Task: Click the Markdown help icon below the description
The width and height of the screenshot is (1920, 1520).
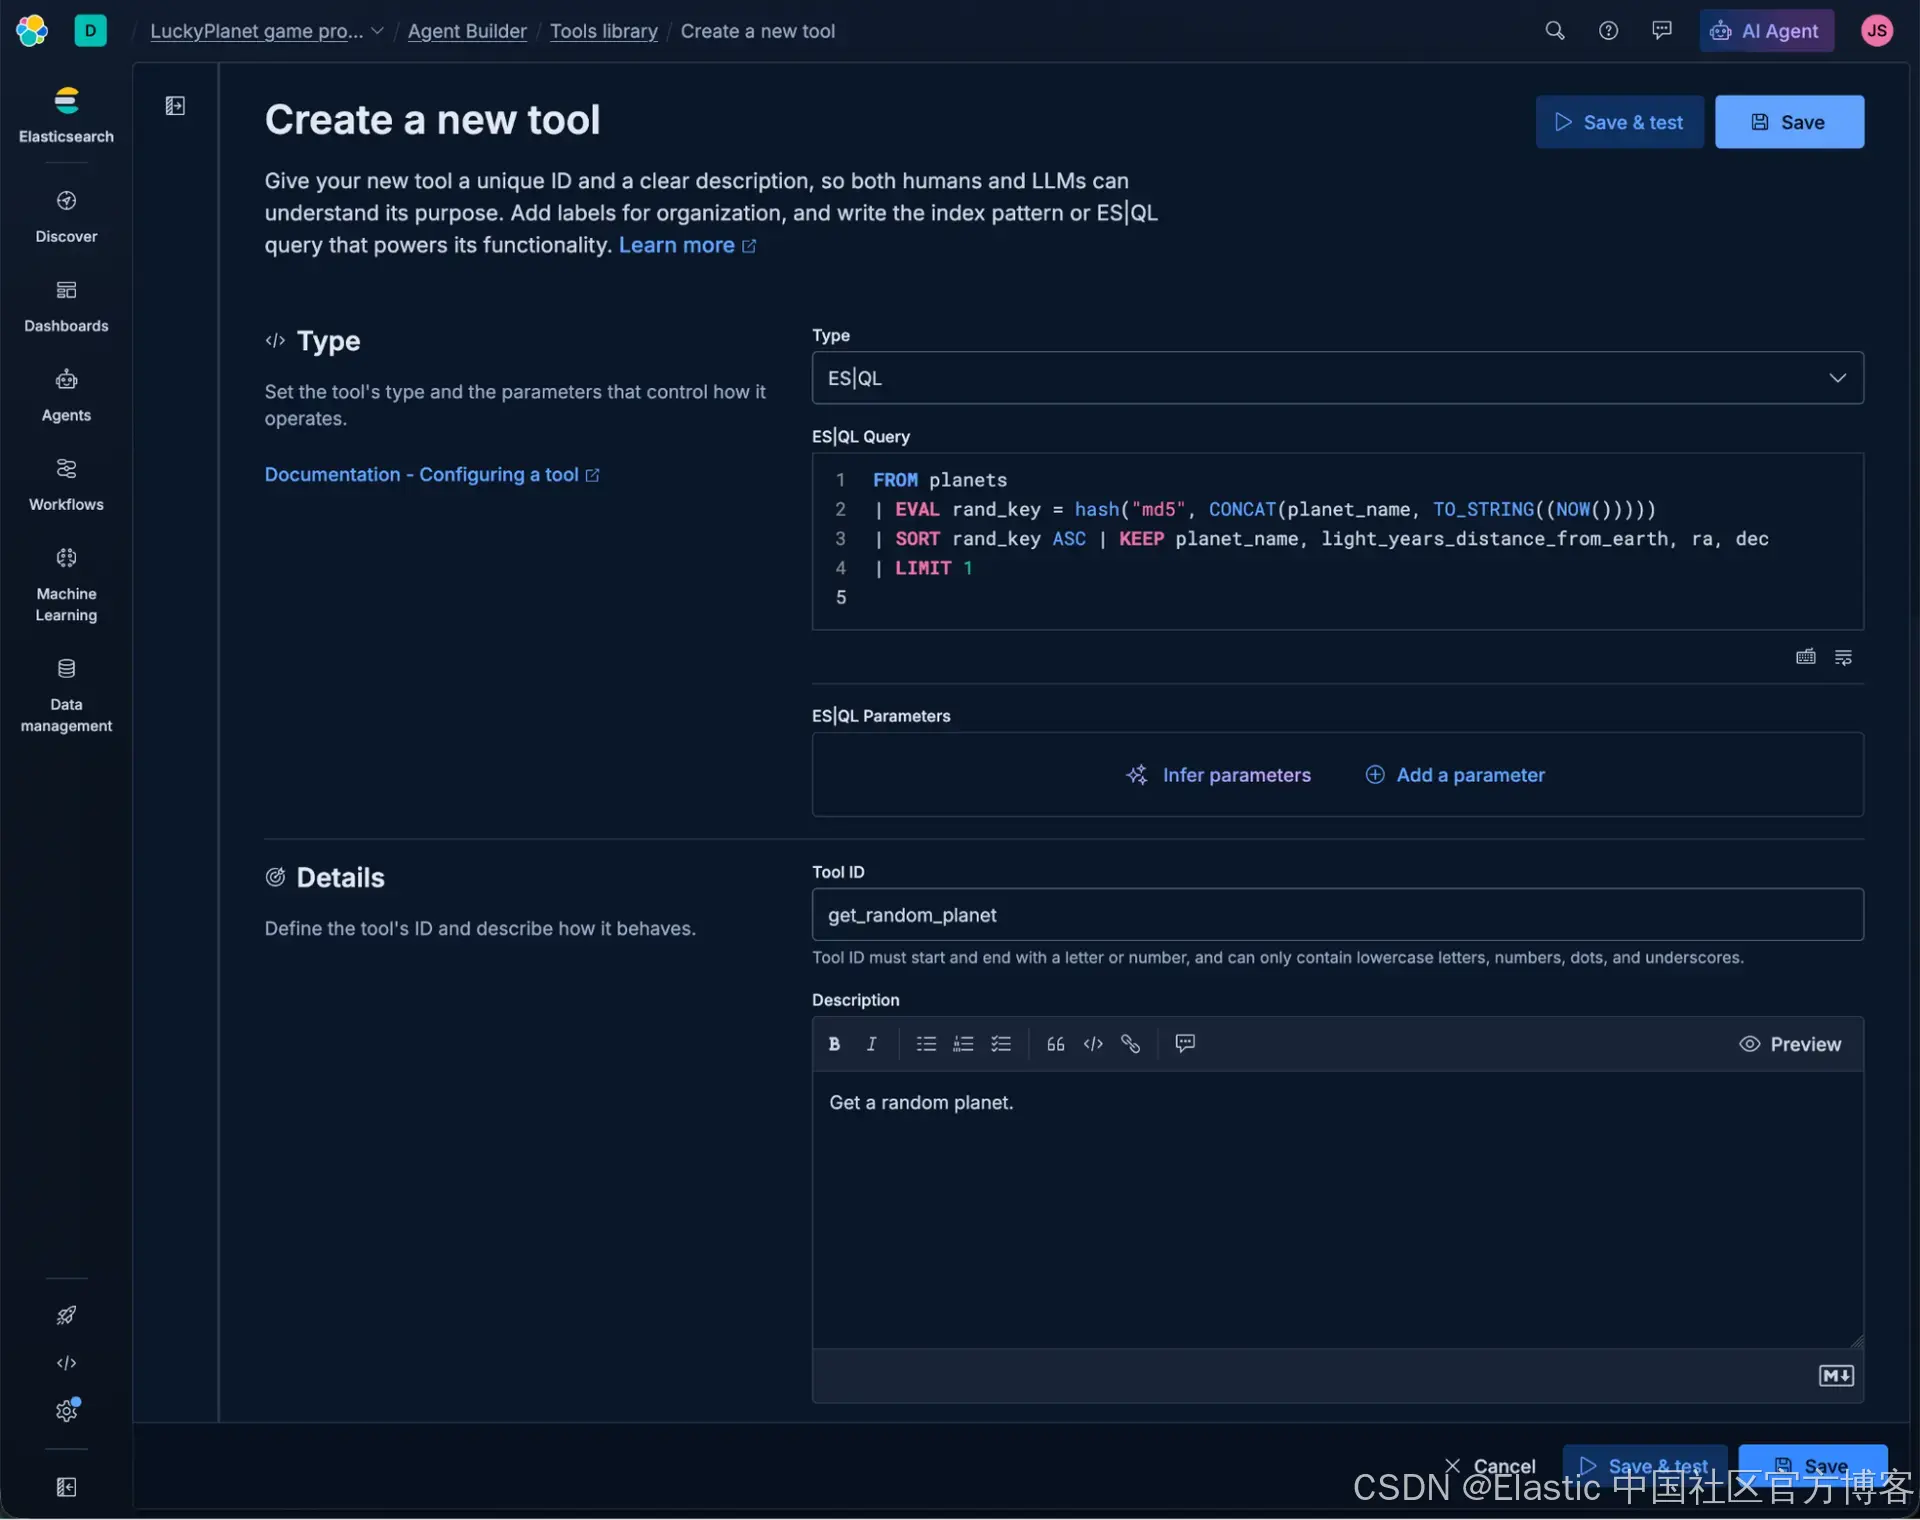Action: click(x=1836, y=1376)
